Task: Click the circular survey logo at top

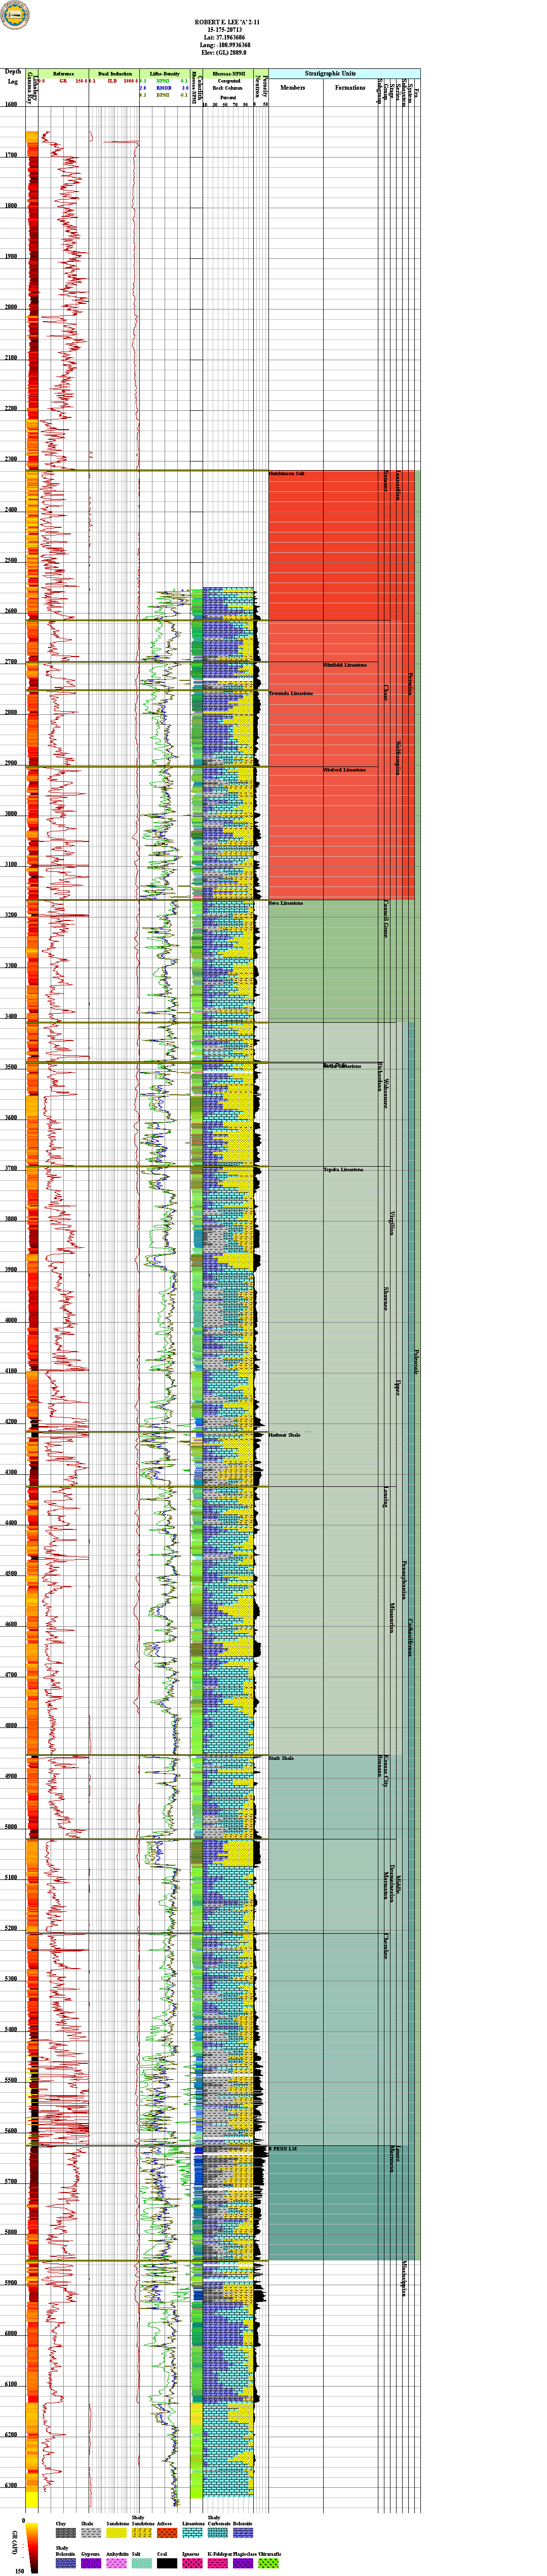Action: pyautogui.click(x=15, y=14)
